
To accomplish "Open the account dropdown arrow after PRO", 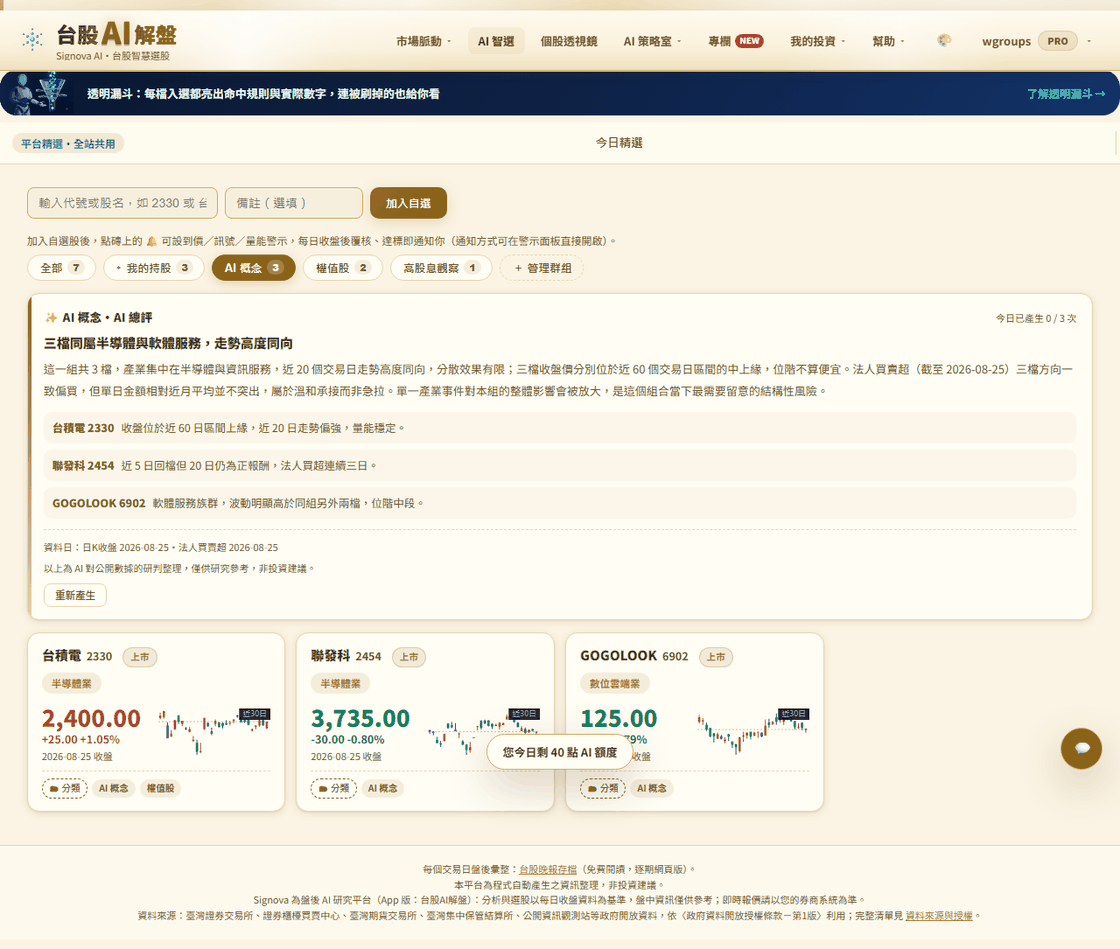I will coord(1089,41).
